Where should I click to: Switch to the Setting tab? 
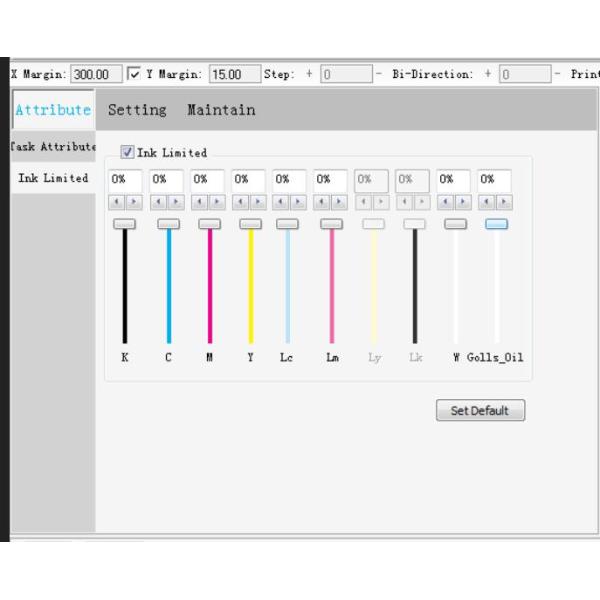[x=137, y=110]
